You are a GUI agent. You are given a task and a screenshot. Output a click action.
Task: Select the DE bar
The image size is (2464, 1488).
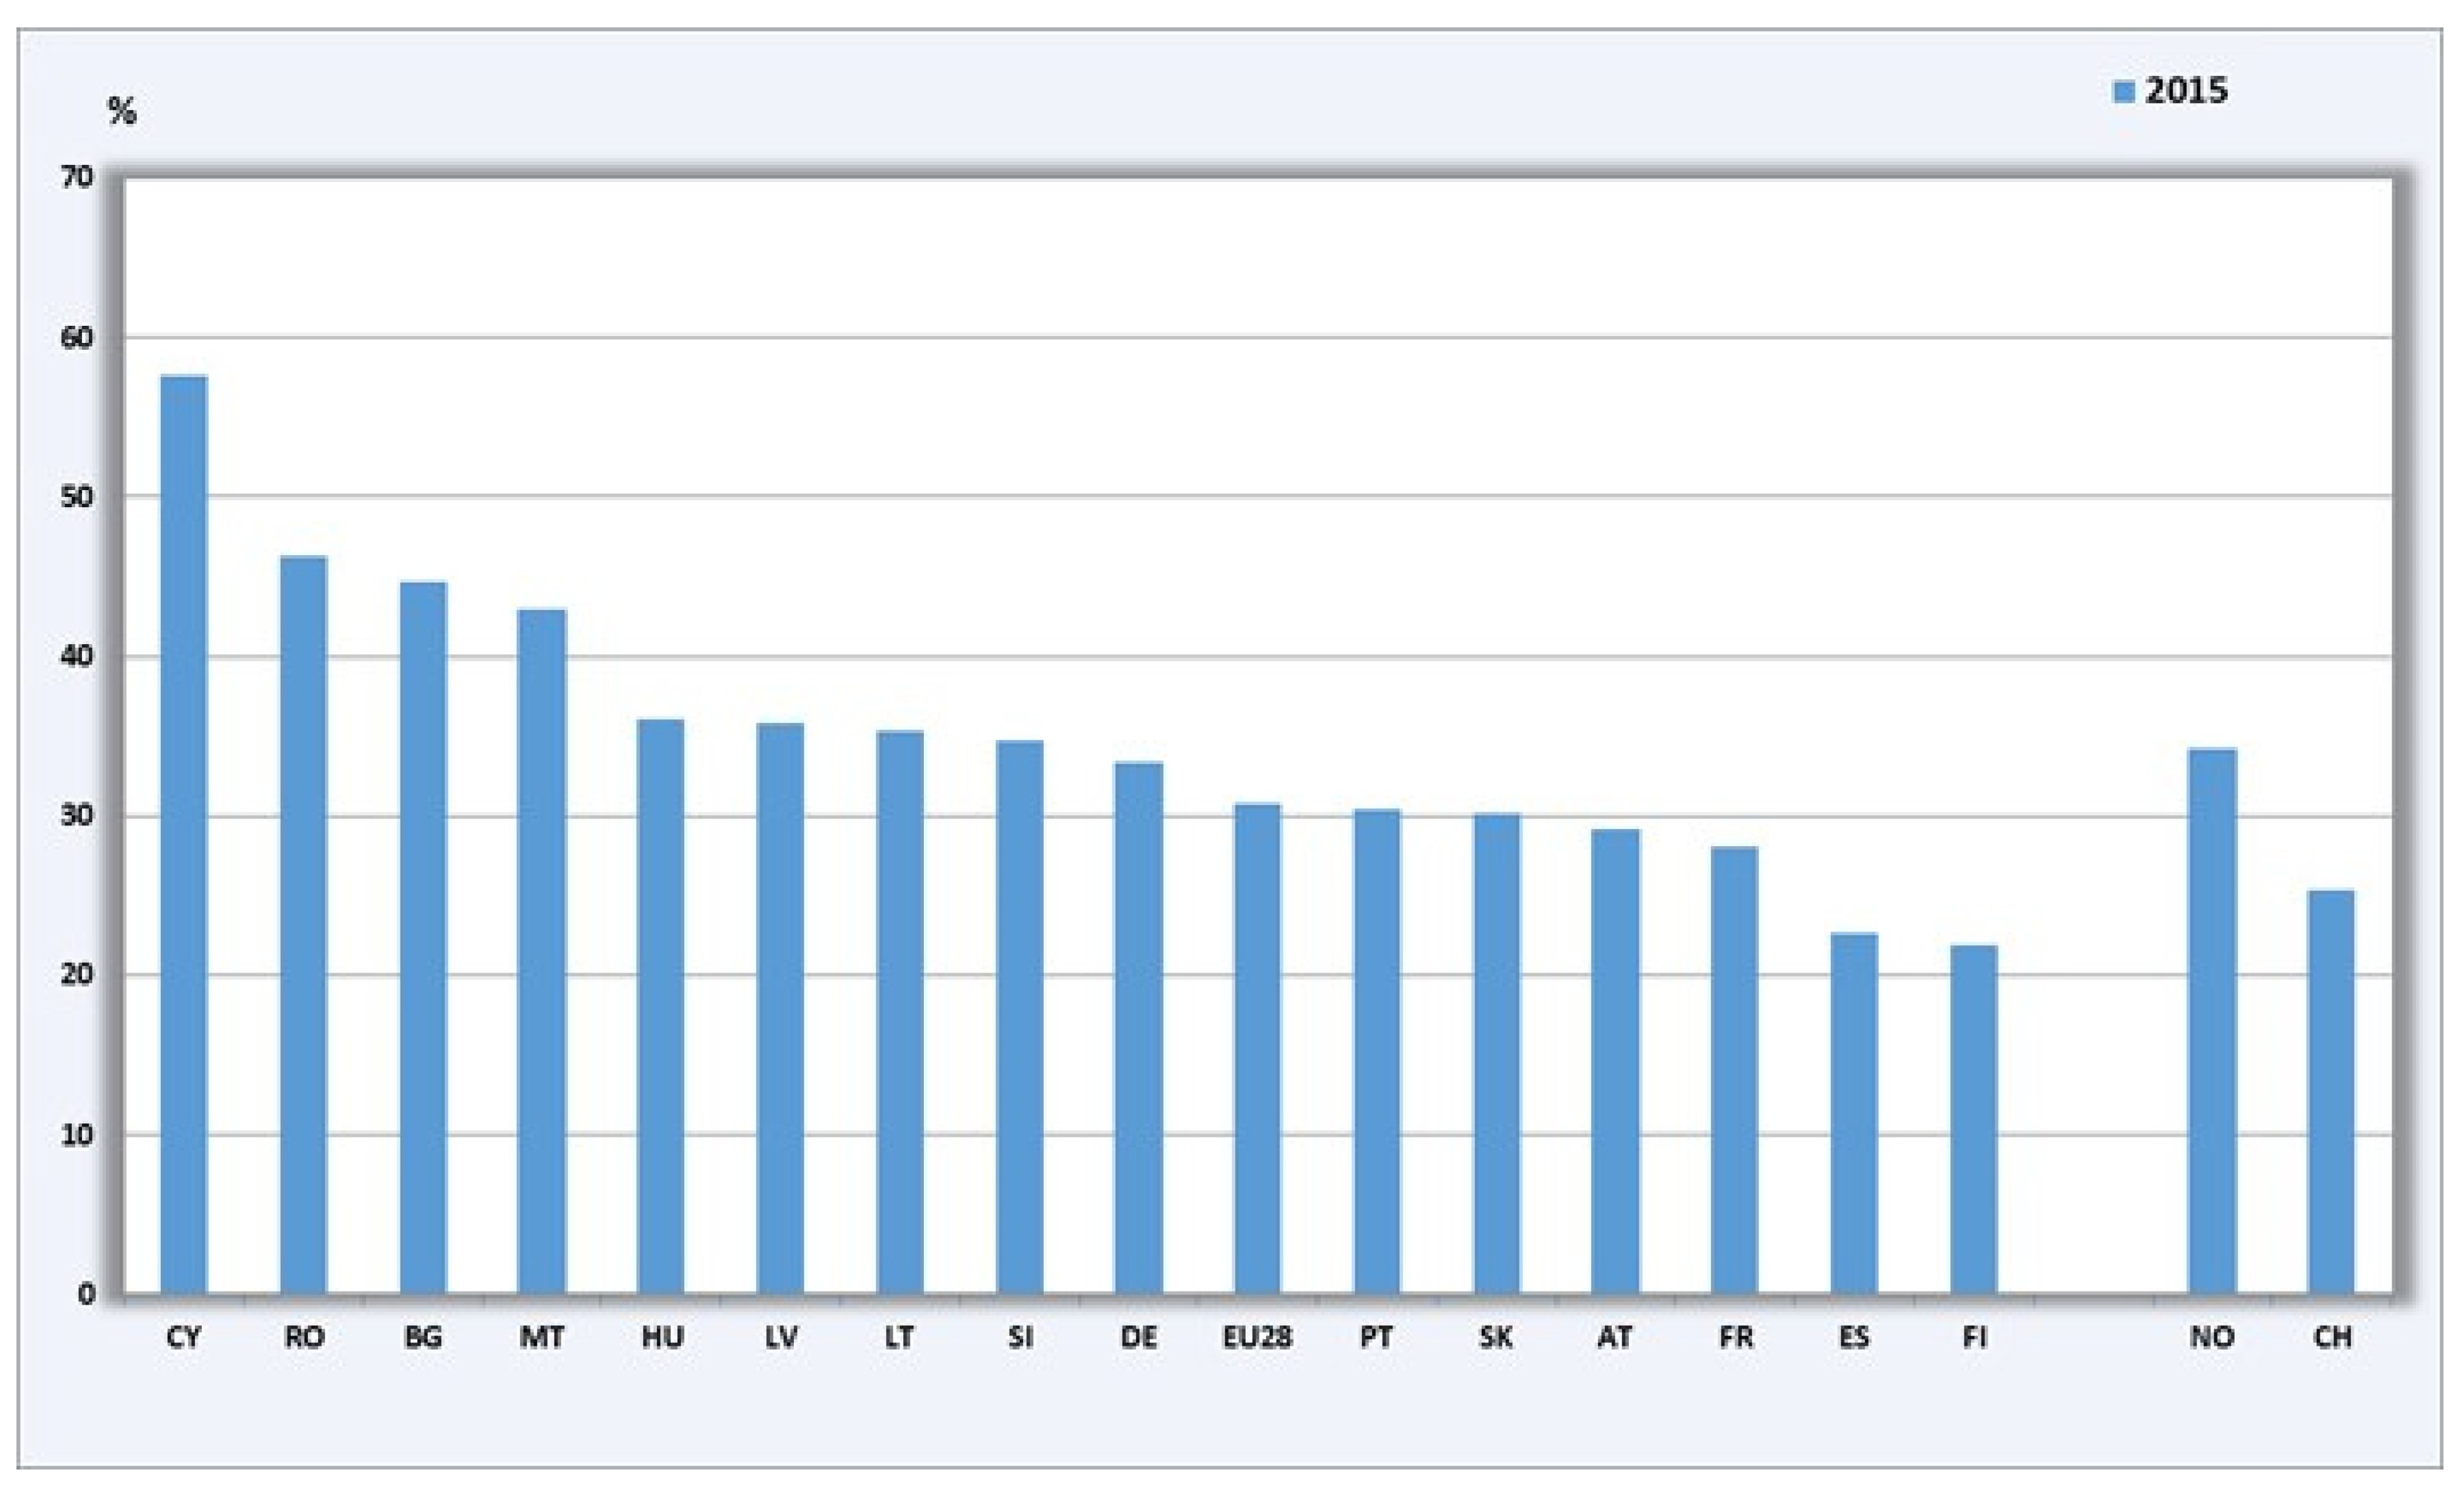[1139, 1028]
